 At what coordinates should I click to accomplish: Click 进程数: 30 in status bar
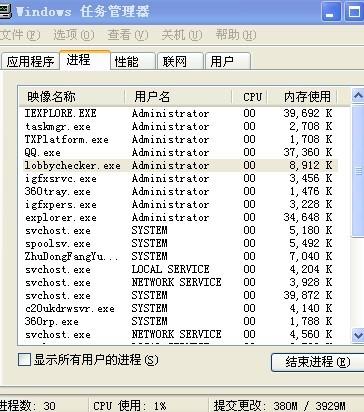click(x=28, y=406)
